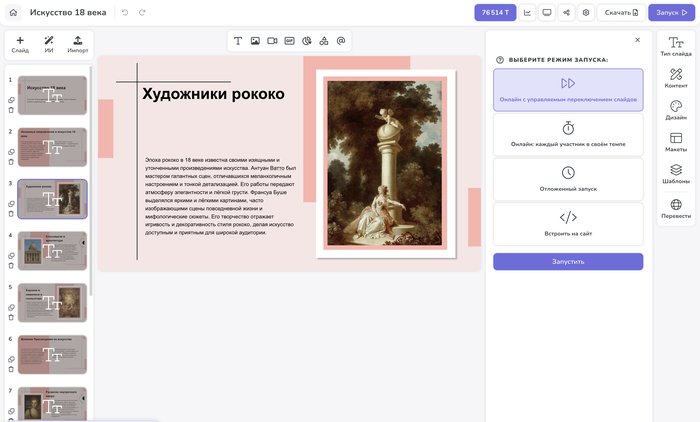Click the presentation name Искусство 18 века
This screenshot has width=700, height=422.
click(68, 13)
